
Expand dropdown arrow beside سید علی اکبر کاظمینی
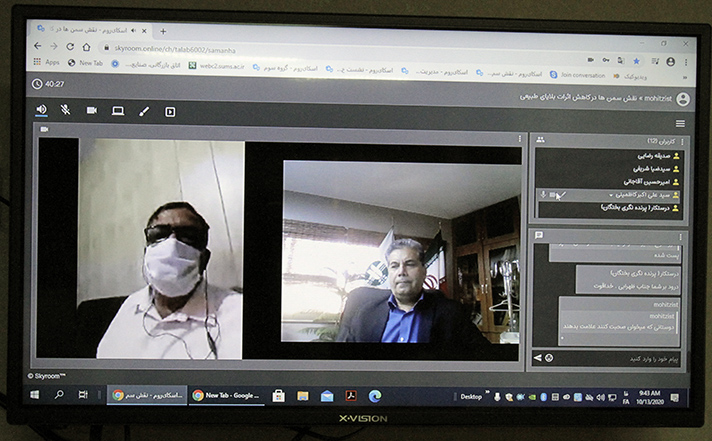[611, 195]
